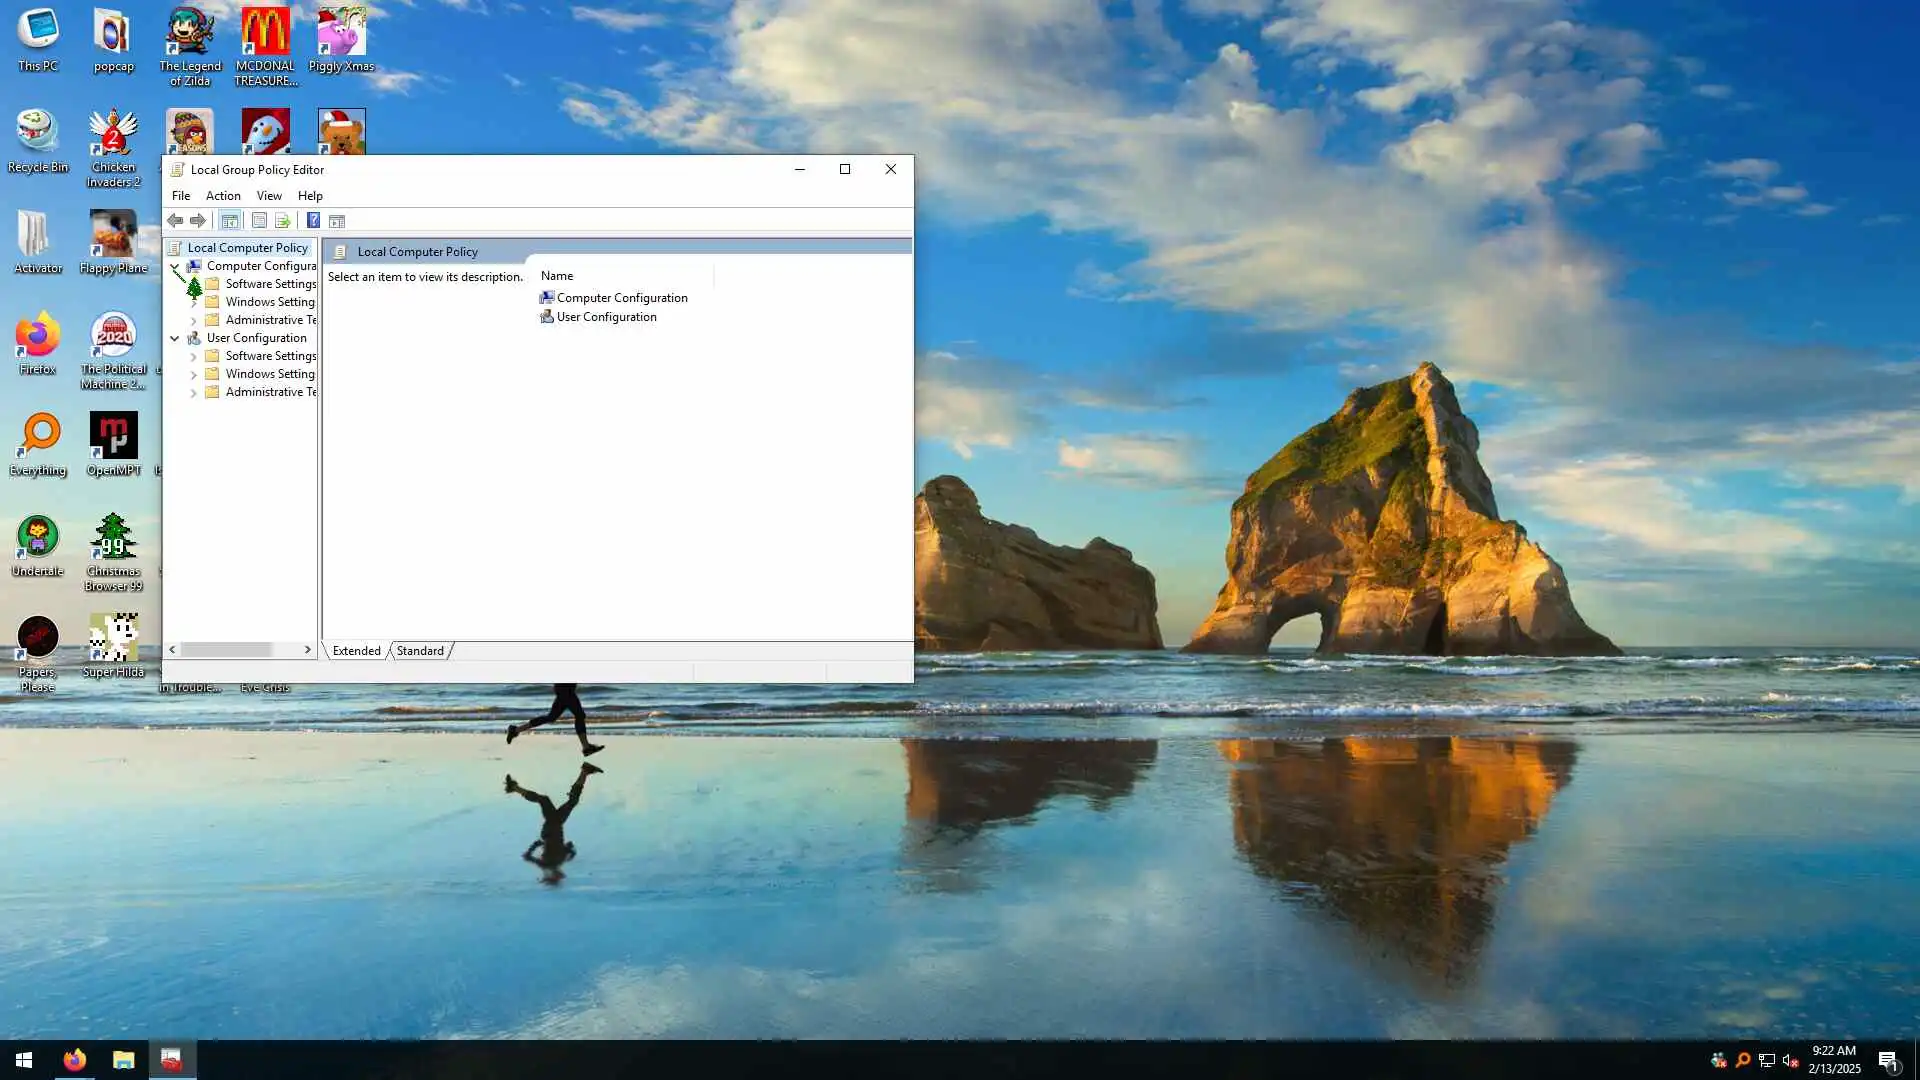Screen dimensions: 1920x1080
Task: Expand Administrative Templates under Computer Configuration
Action: pyautogui.click(x=194, y=321)
